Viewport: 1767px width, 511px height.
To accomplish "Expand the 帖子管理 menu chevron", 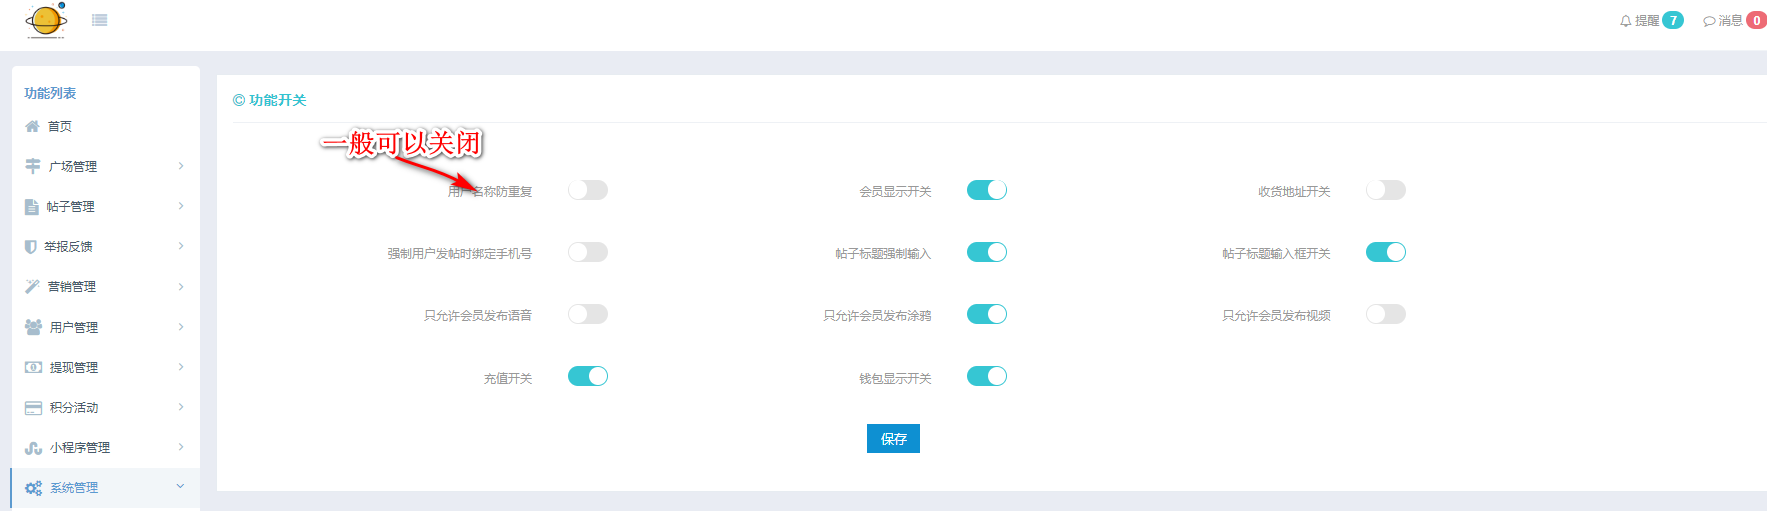I will (181, 206).
